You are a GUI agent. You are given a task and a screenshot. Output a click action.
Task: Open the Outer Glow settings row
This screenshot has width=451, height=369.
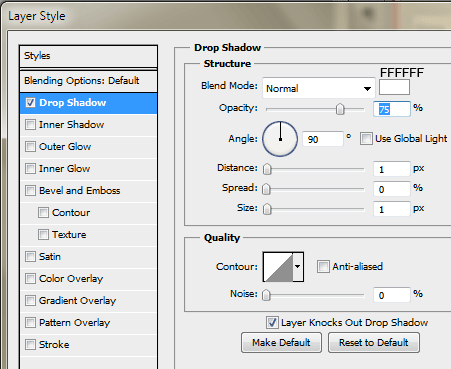[88, 147]
